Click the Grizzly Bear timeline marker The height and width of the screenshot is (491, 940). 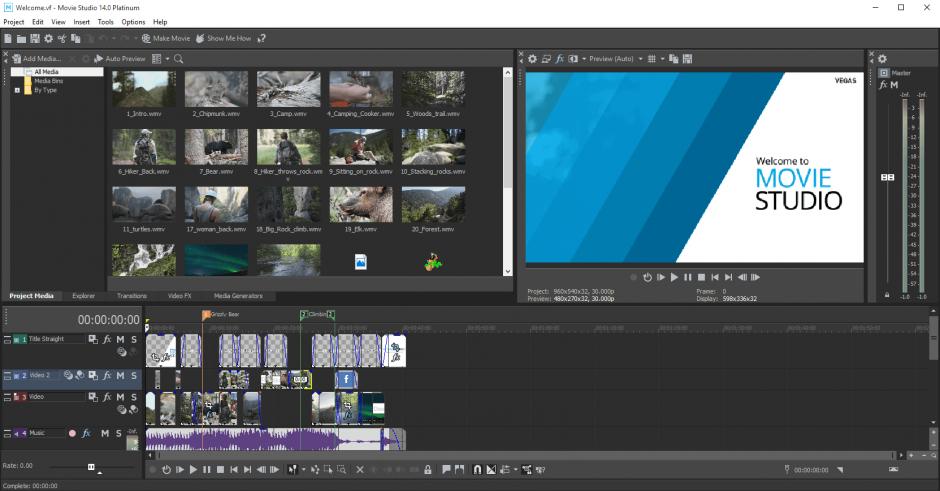206,314
